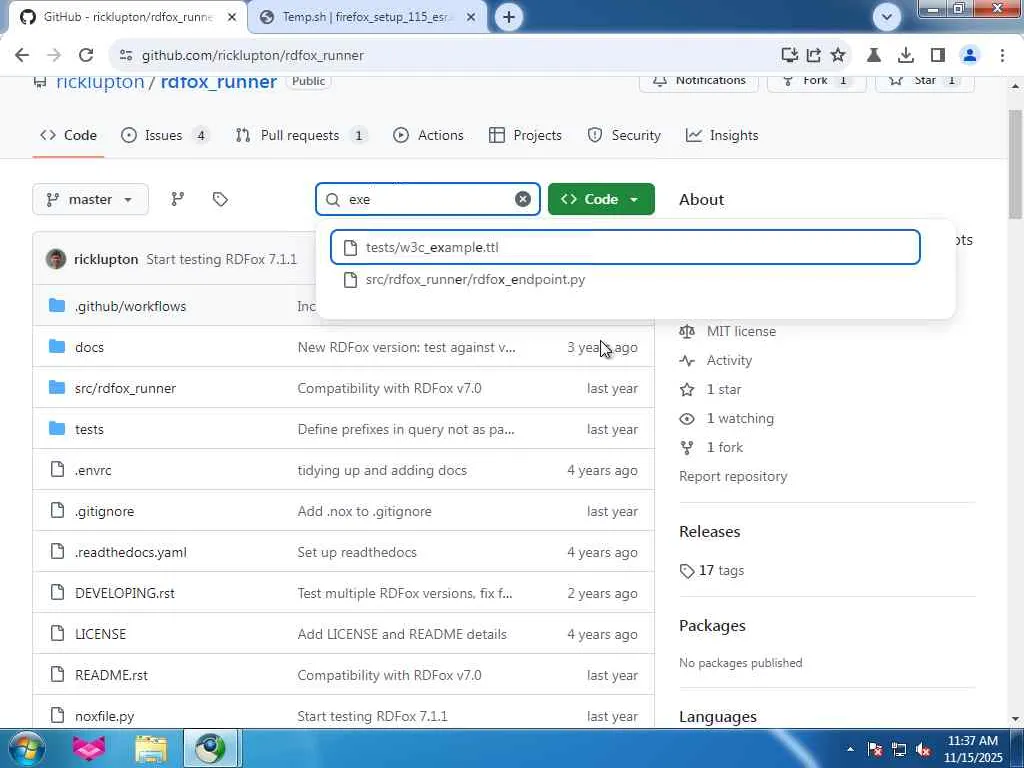Image resolution: width=1024 pixels, height=768 pixels.
Task: Open the Releases heading link
Action: pos(709,532)
